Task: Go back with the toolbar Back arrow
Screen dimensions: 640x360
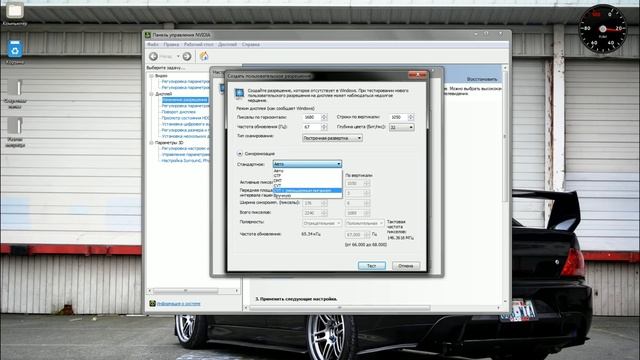Action: (153, 56)
